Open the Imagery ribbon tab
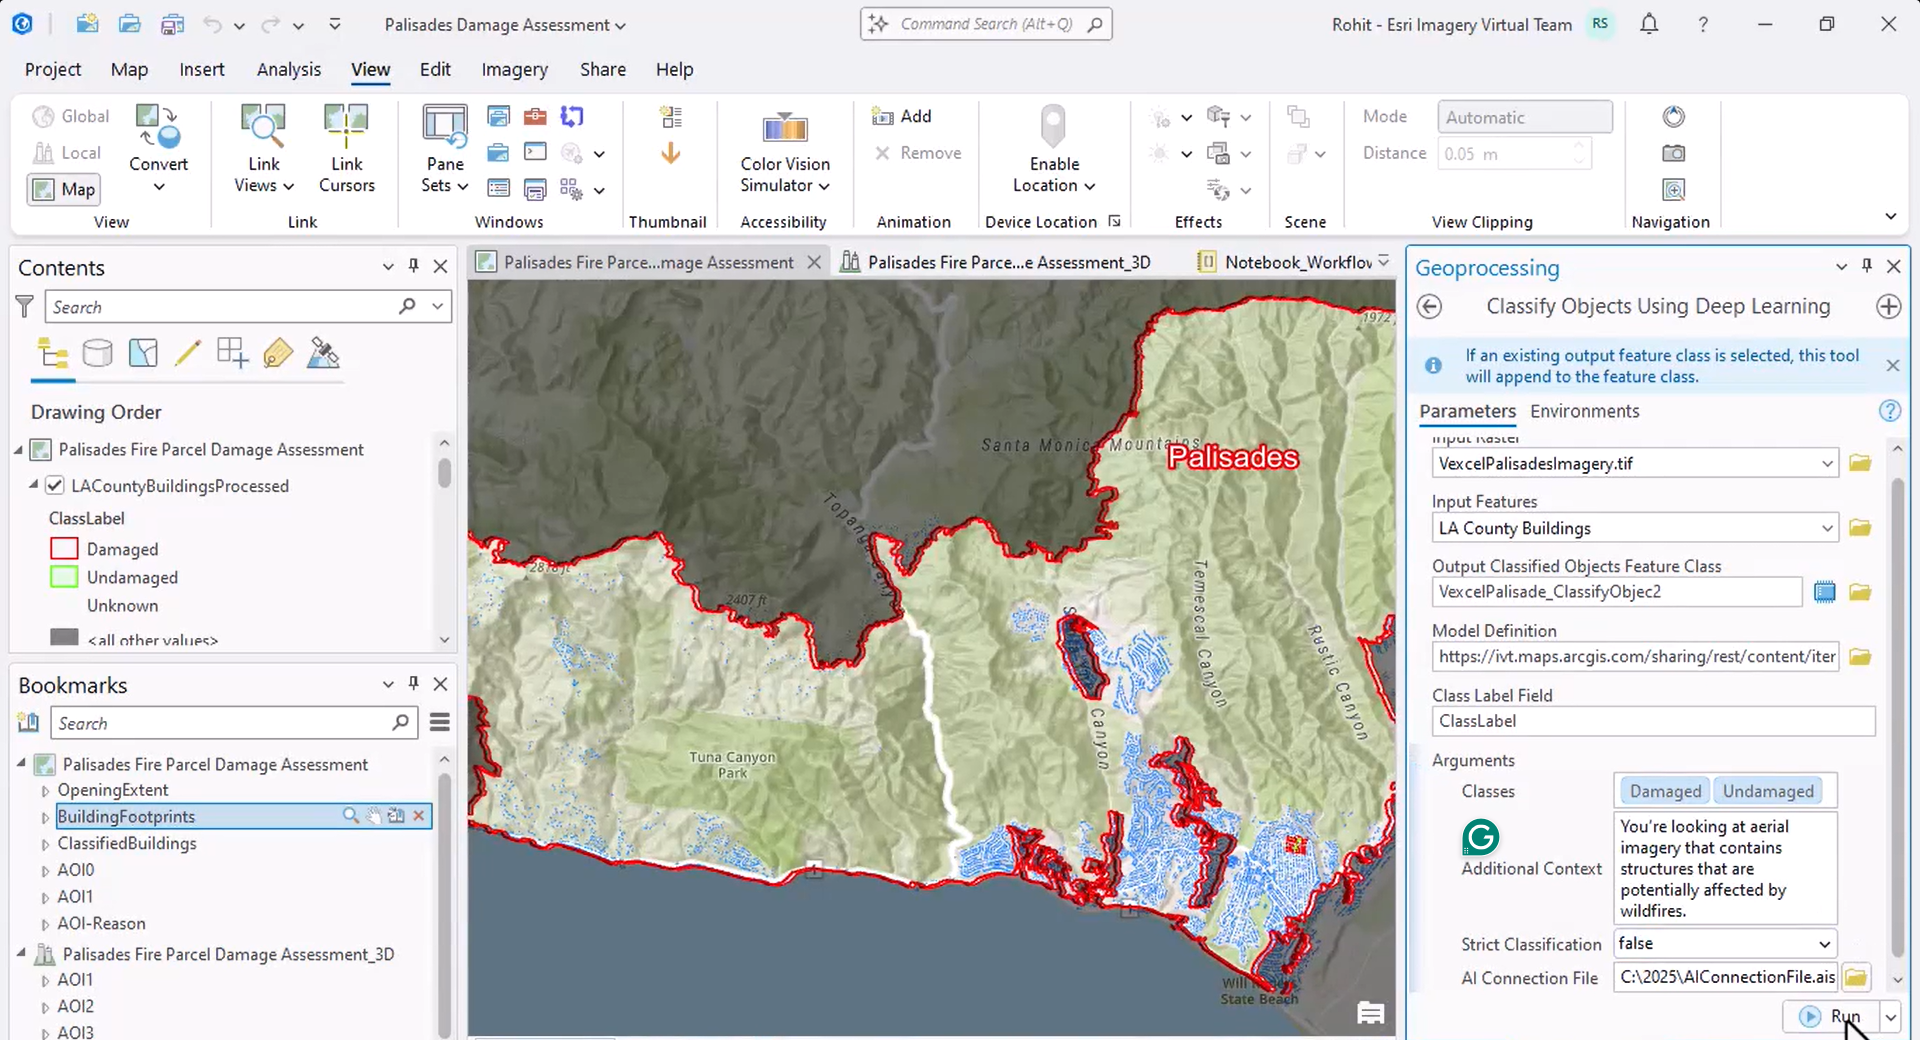 pos(514,69)
